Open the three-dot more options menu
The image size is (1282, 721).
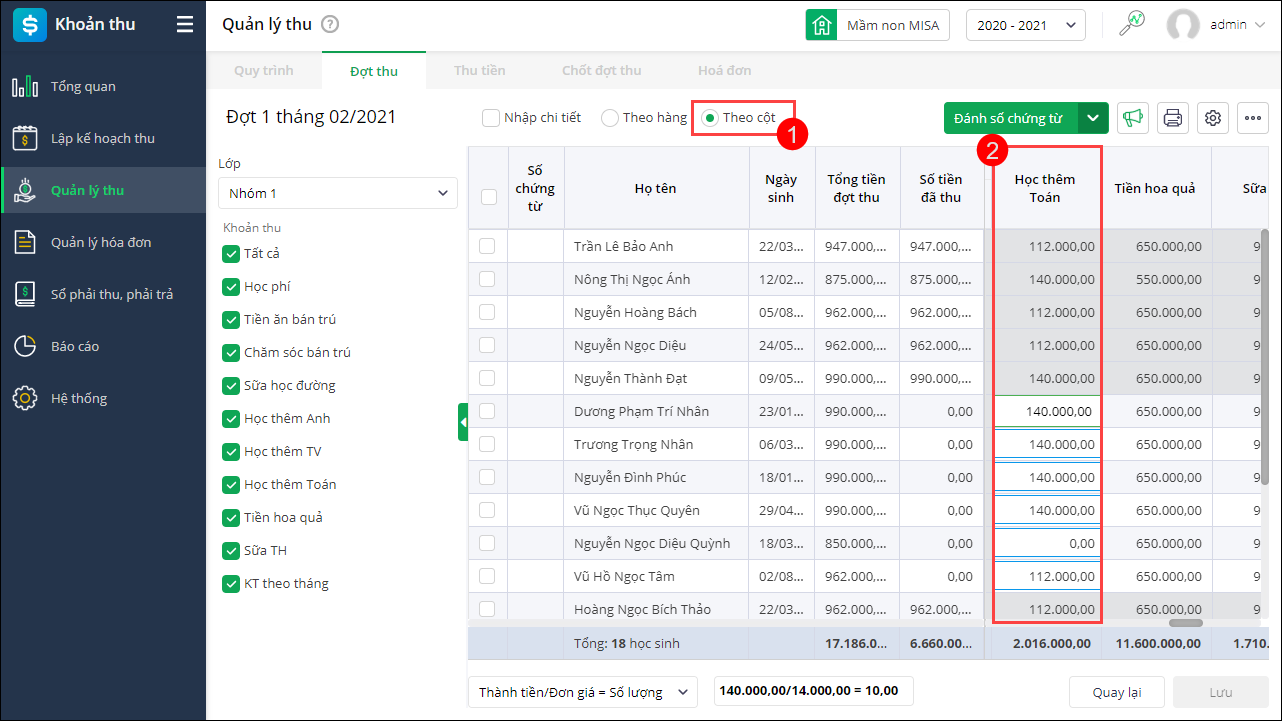(1253, 118)
